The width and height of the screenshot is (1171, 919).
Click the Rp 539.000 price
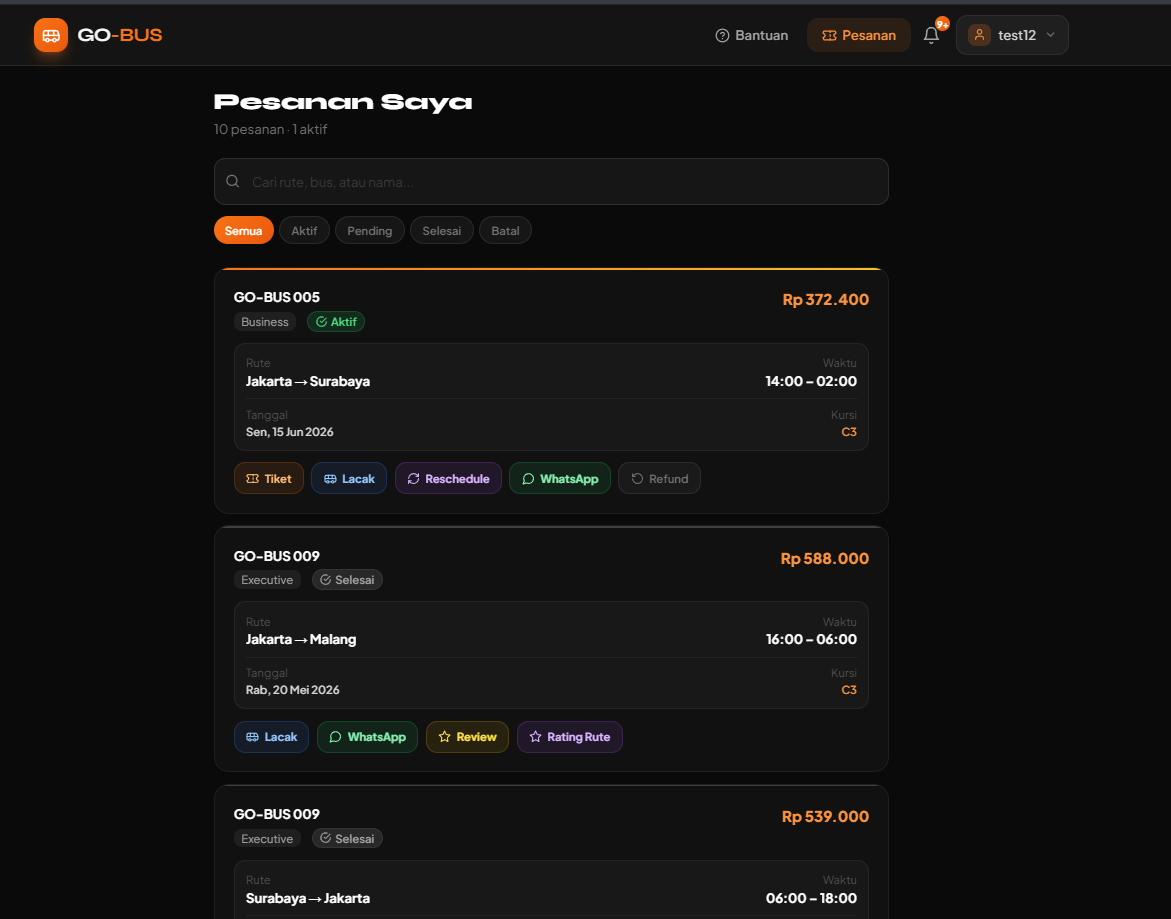pyautogui.click(x=825, y=817)
